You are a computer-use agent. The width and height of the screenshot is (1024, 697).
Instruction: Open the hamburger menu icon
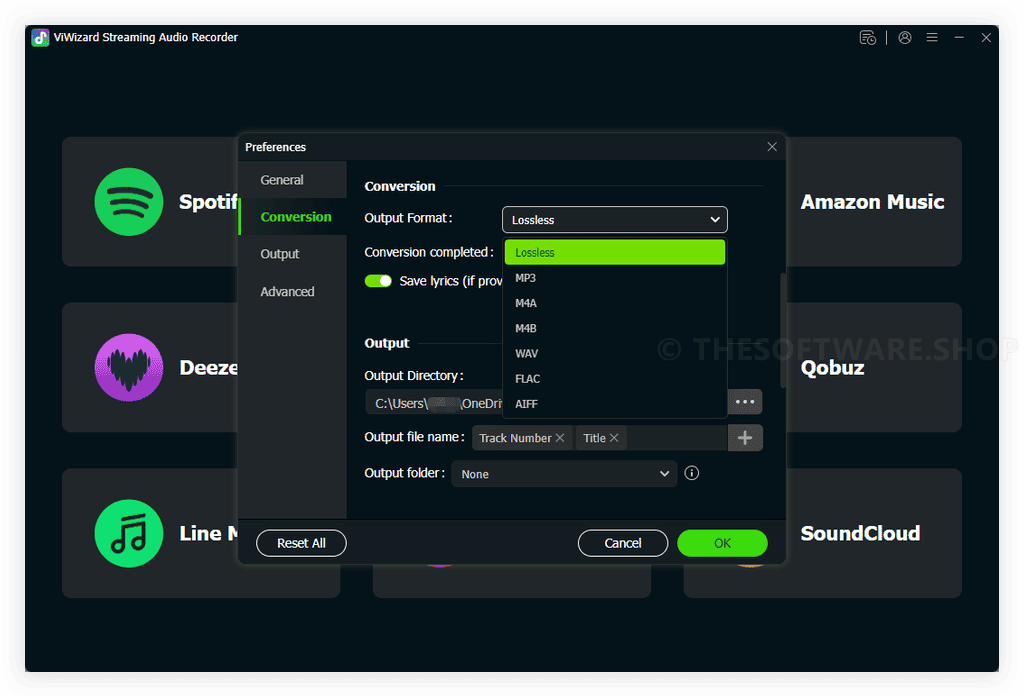click(932, 38)
